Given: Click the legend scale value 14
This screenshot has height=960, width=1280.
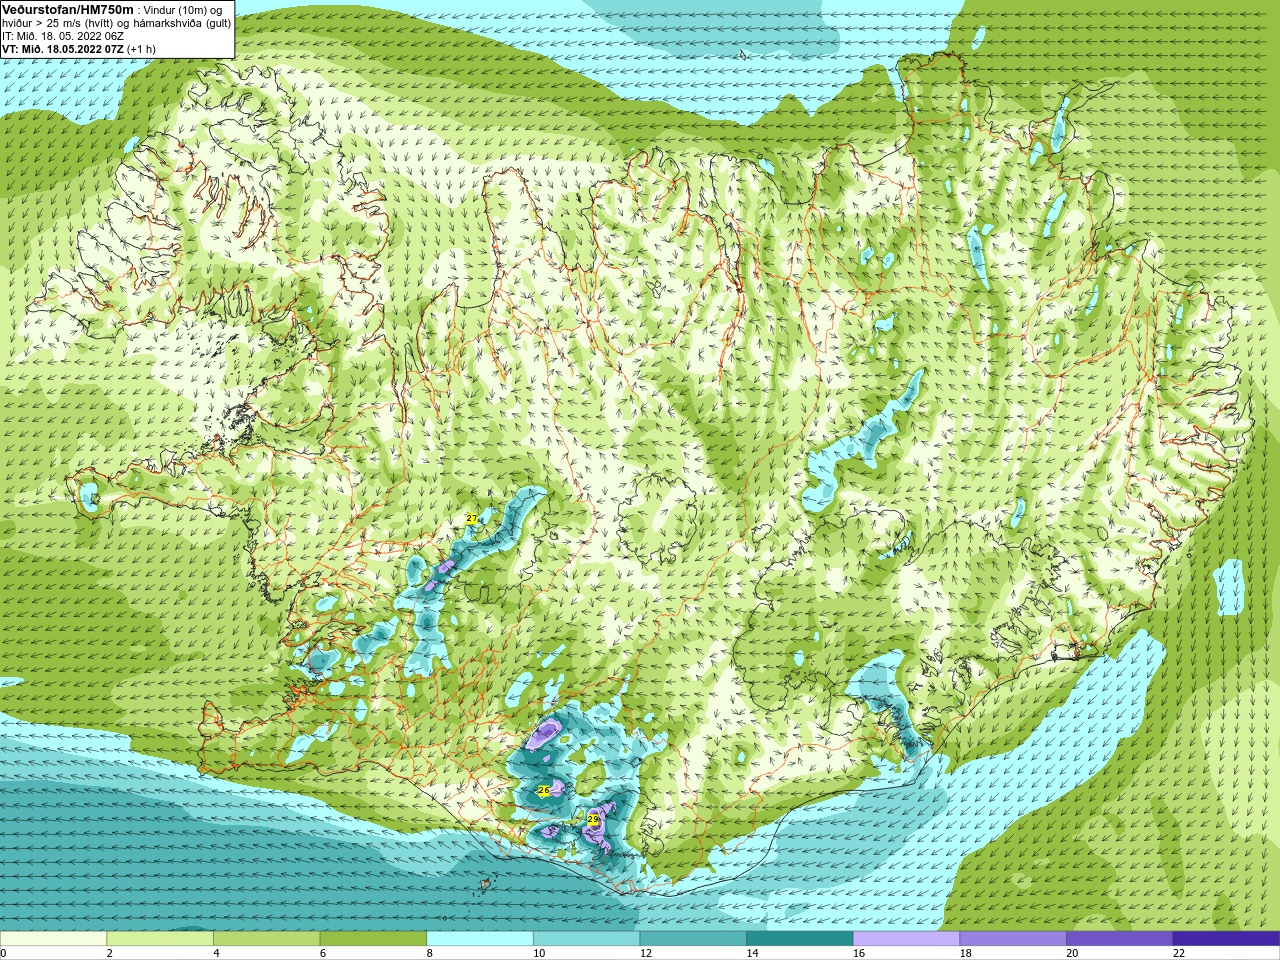Looking at the screenshot, I should coord(753,953).
